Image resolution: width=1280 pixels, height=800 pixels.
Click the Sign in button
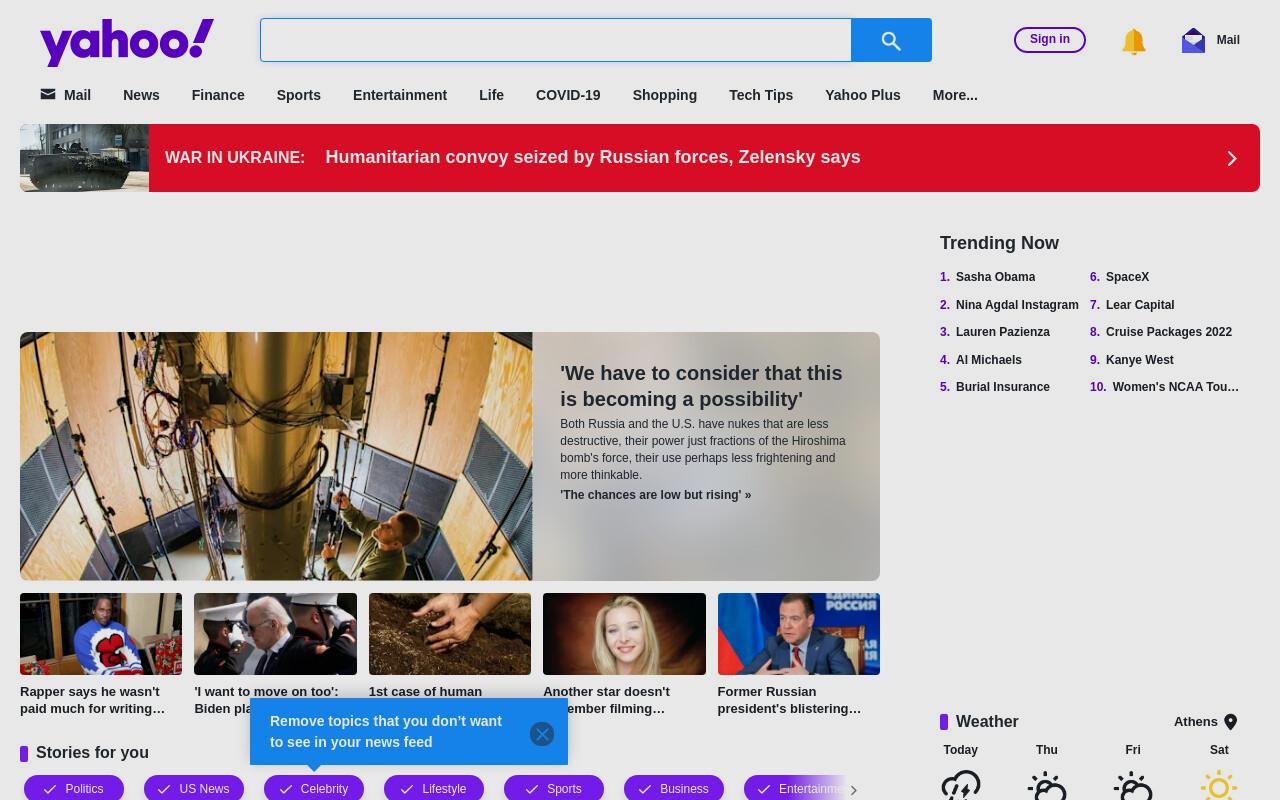pos(1050,39)
